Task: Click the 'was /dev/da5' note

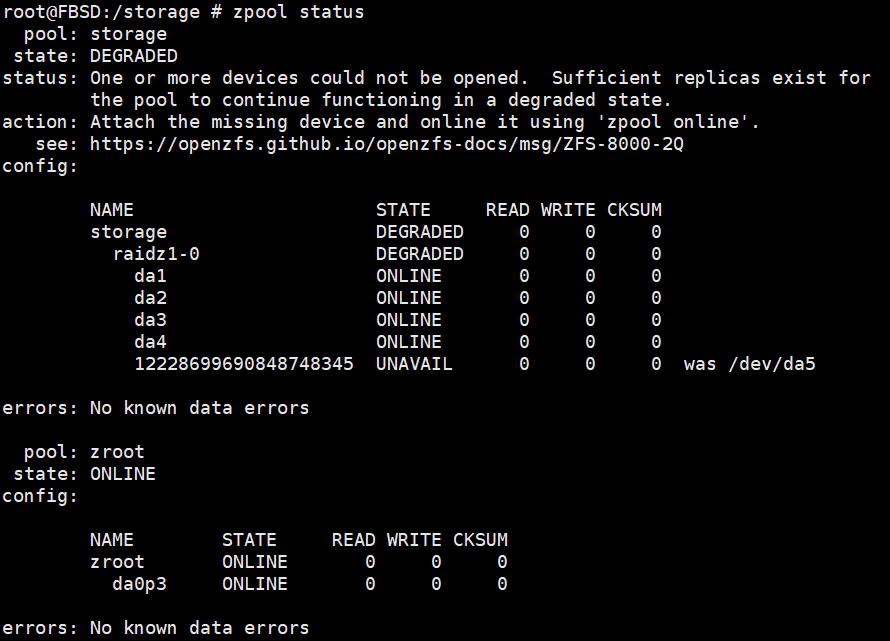Action: (750, 364)
